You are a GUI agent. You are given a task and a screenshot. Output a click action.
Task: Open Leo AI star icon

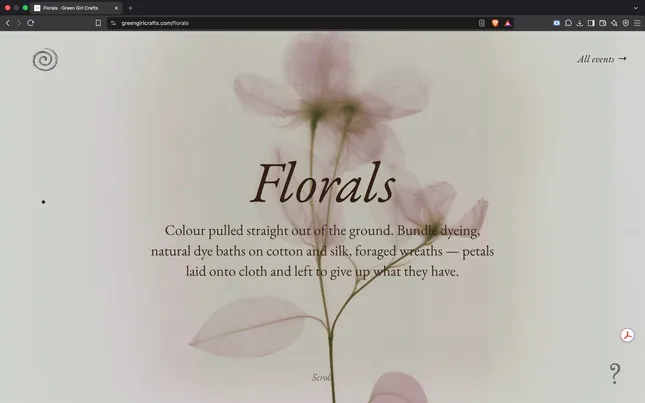tap(614, 23)
